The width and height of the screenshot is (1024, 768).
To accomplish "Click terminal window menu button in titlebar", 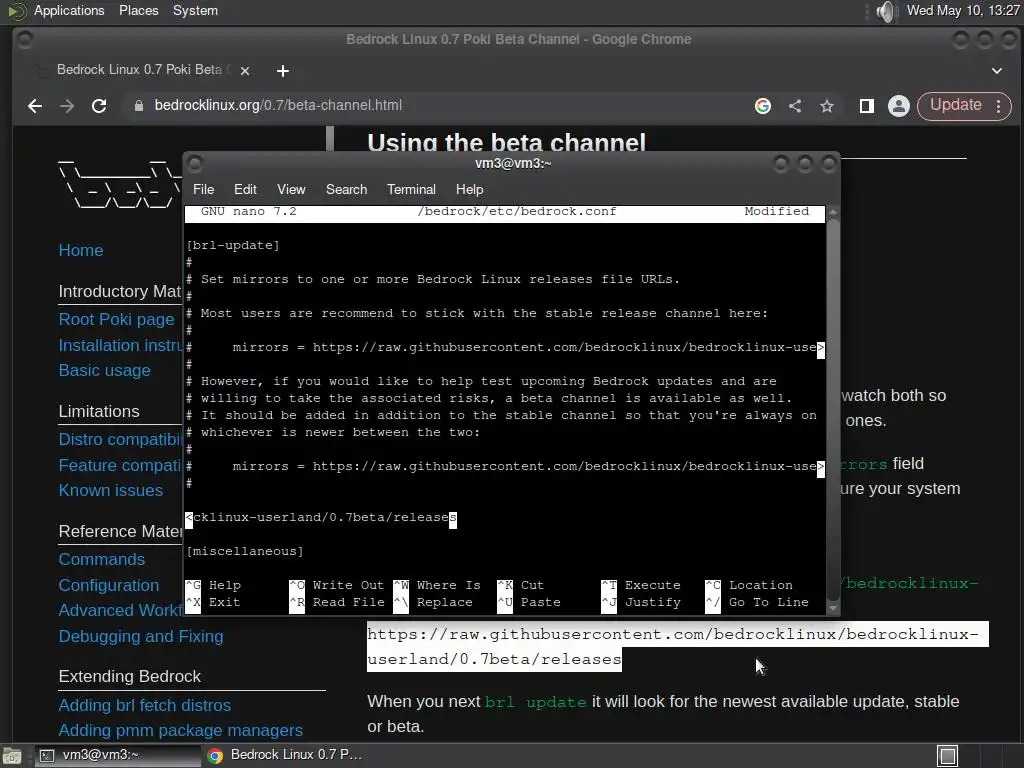I will point(195,163).
